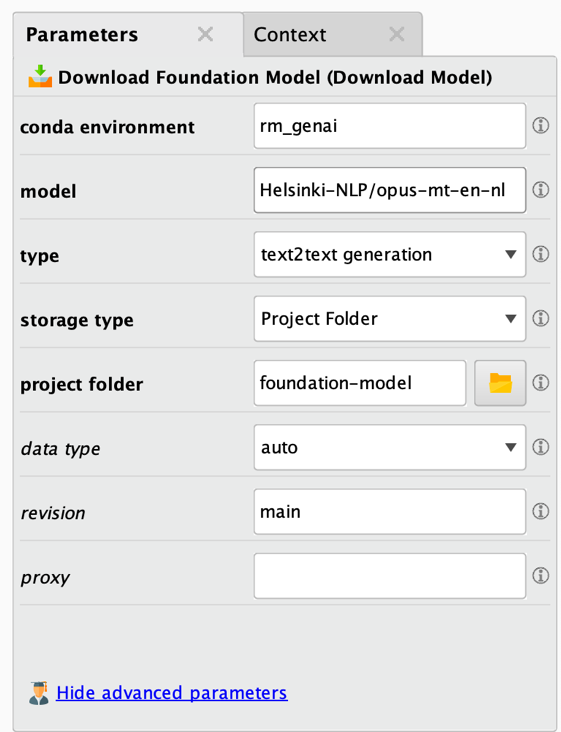Click the info icon beside proxy field
The height and width of the screenshot is (732, 561).
coord(540,575)
